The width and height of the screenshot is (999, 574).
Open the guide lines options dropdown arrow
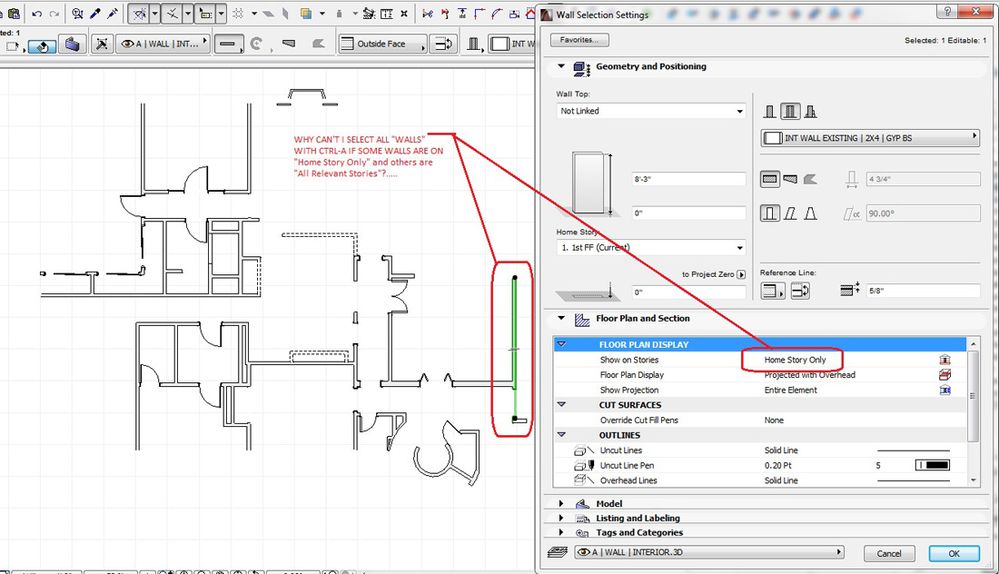click(x=154, y=13)
